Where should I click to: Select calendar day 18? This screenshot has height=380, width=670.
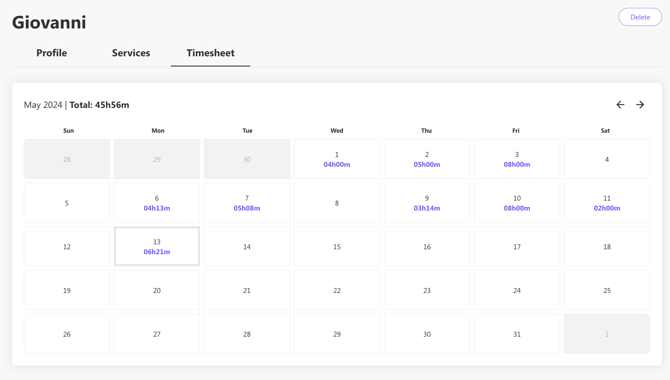607,246
